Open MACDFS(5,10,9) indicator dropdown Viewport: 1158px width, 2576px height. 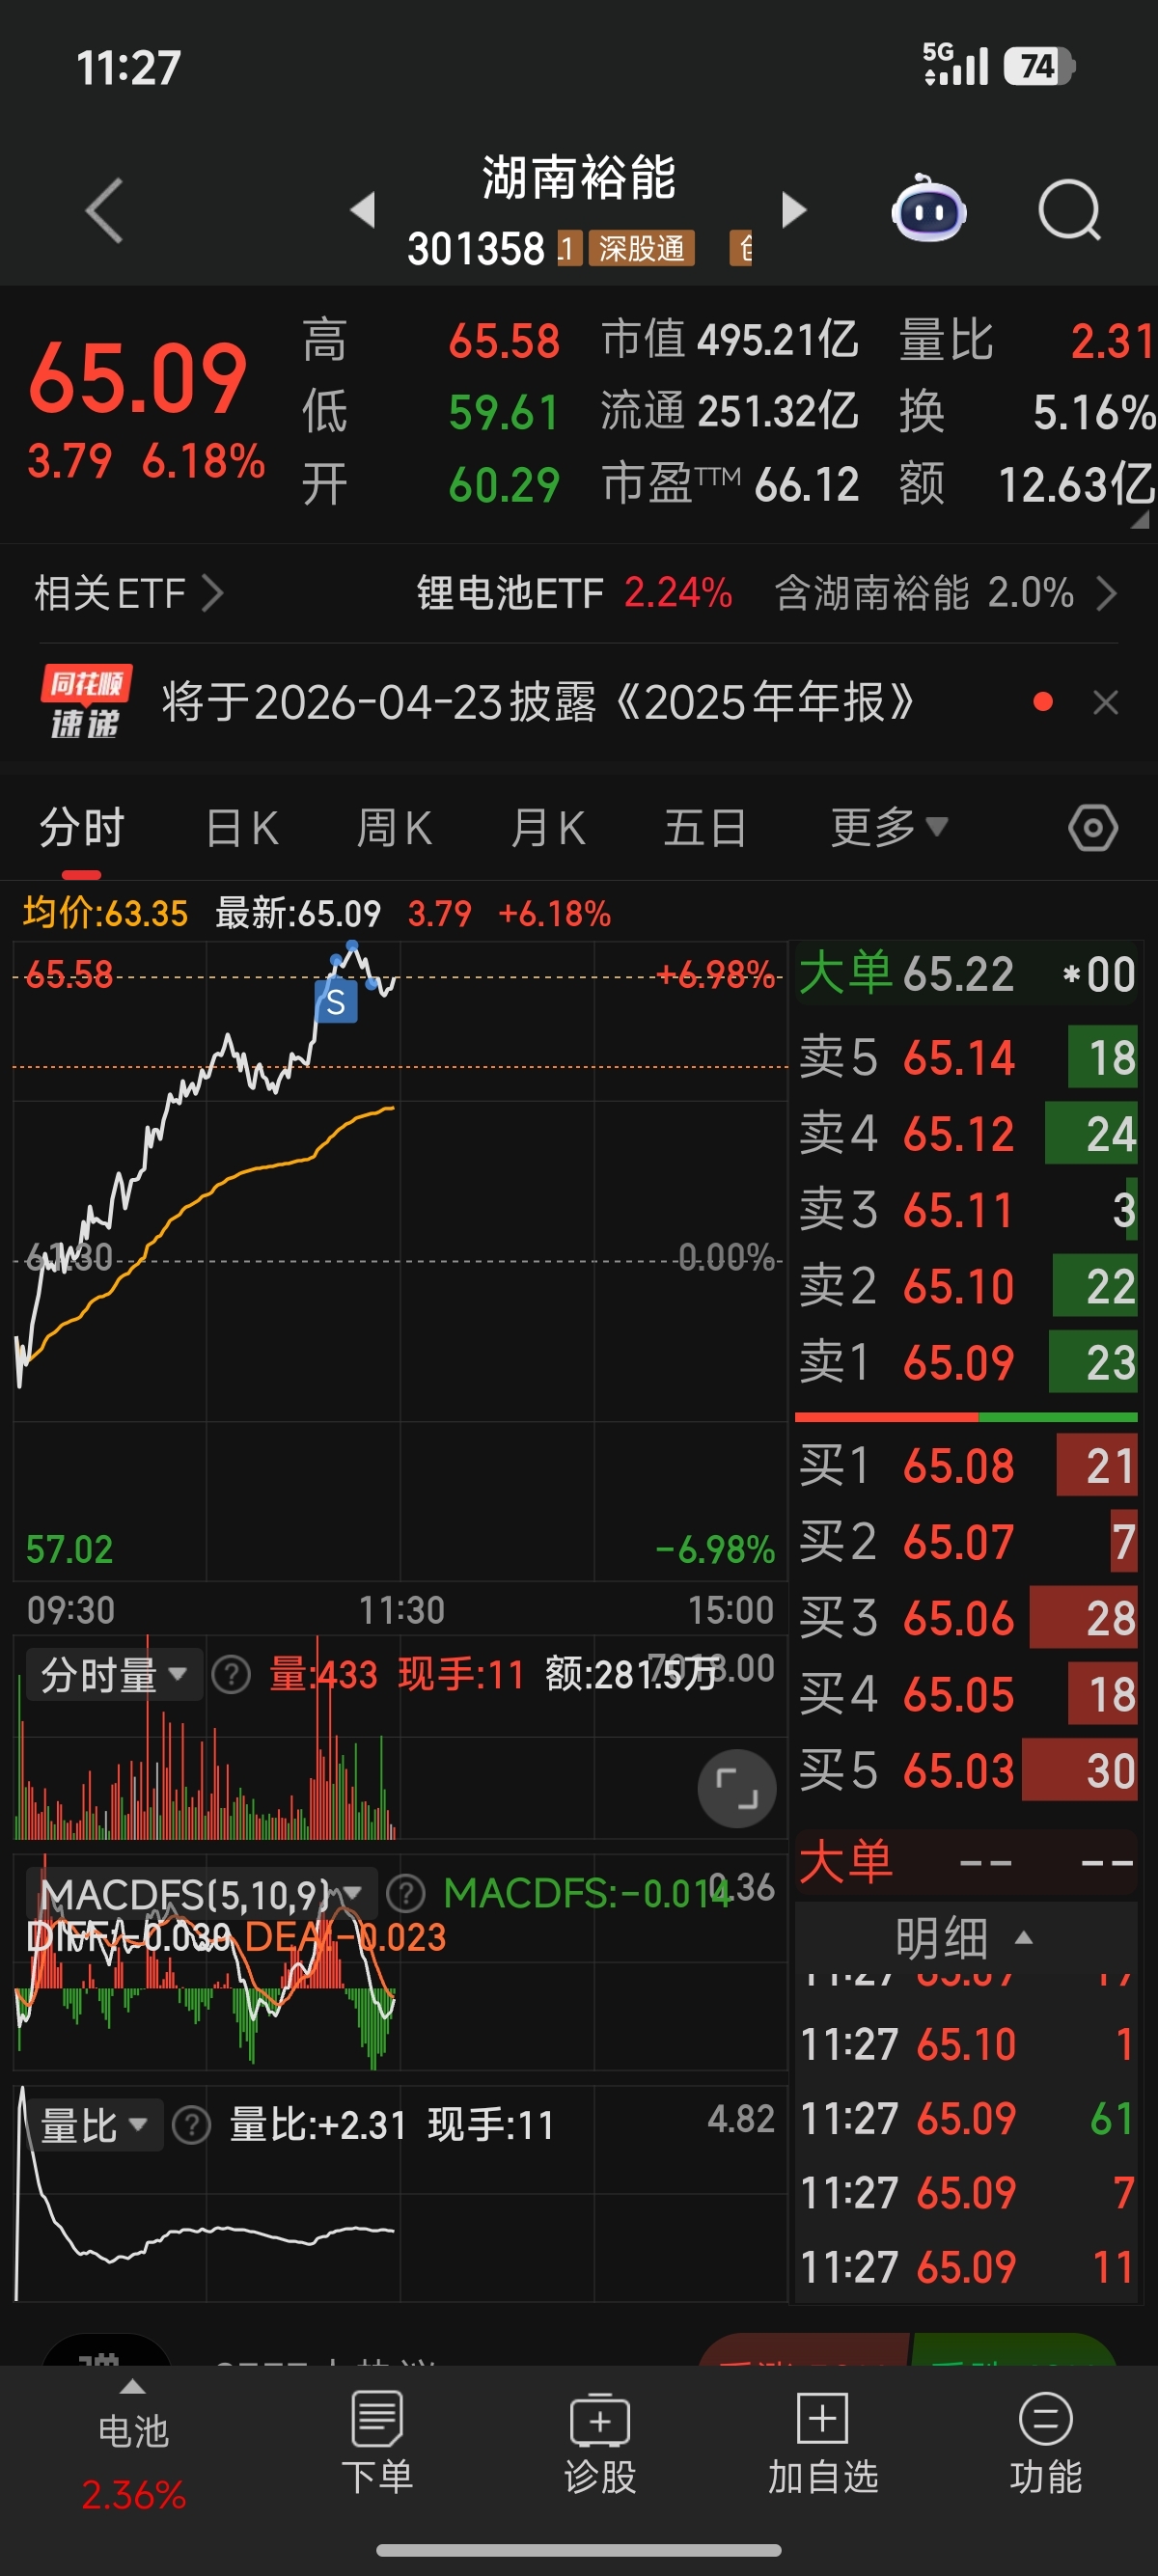tap(200, 1893)
